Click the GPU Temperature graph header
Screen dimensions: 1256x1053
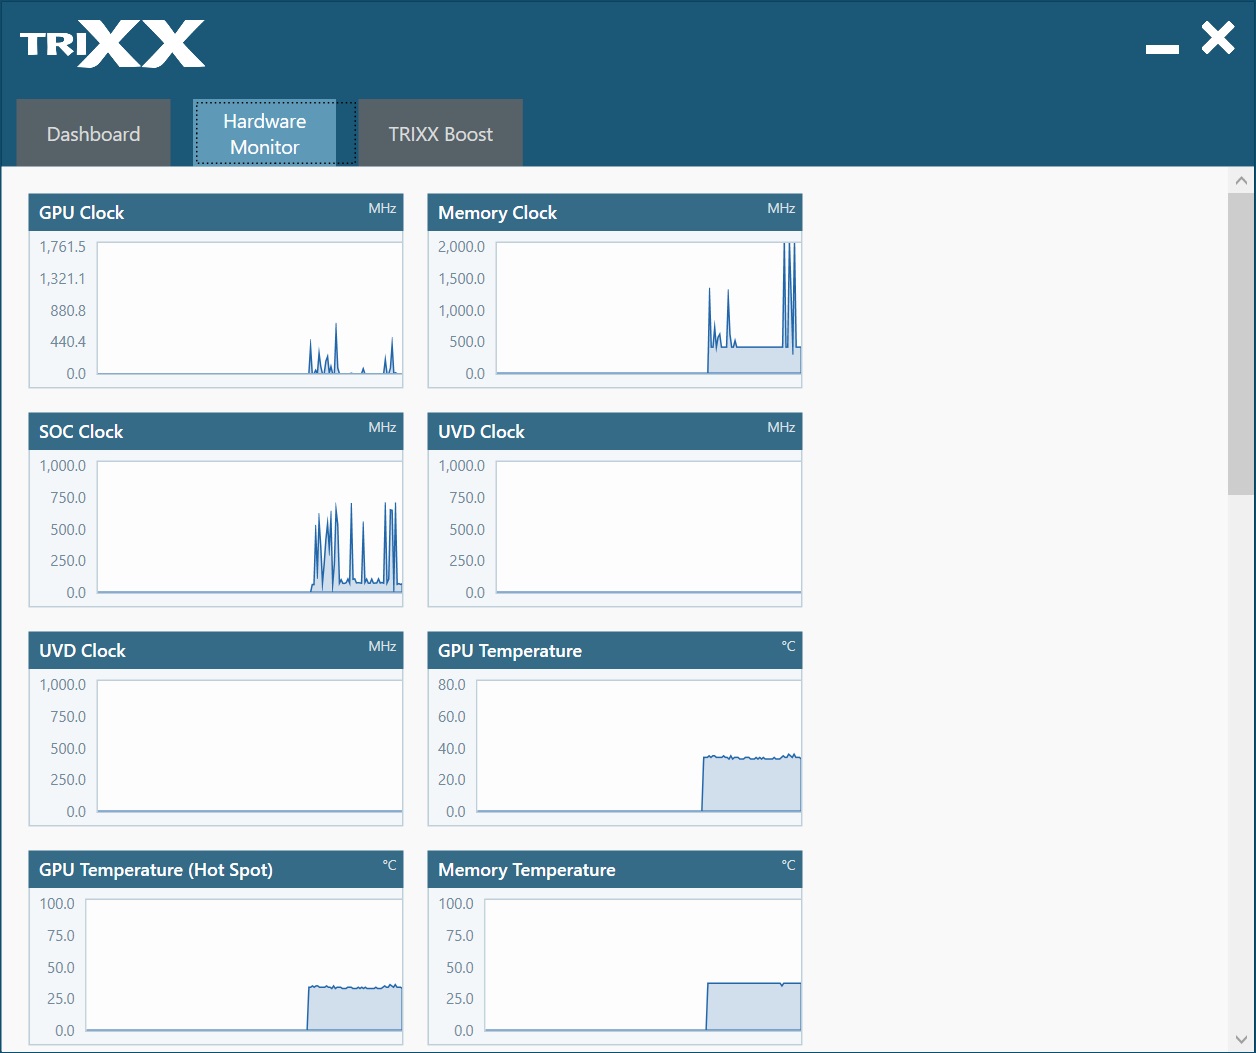(615, 650)
